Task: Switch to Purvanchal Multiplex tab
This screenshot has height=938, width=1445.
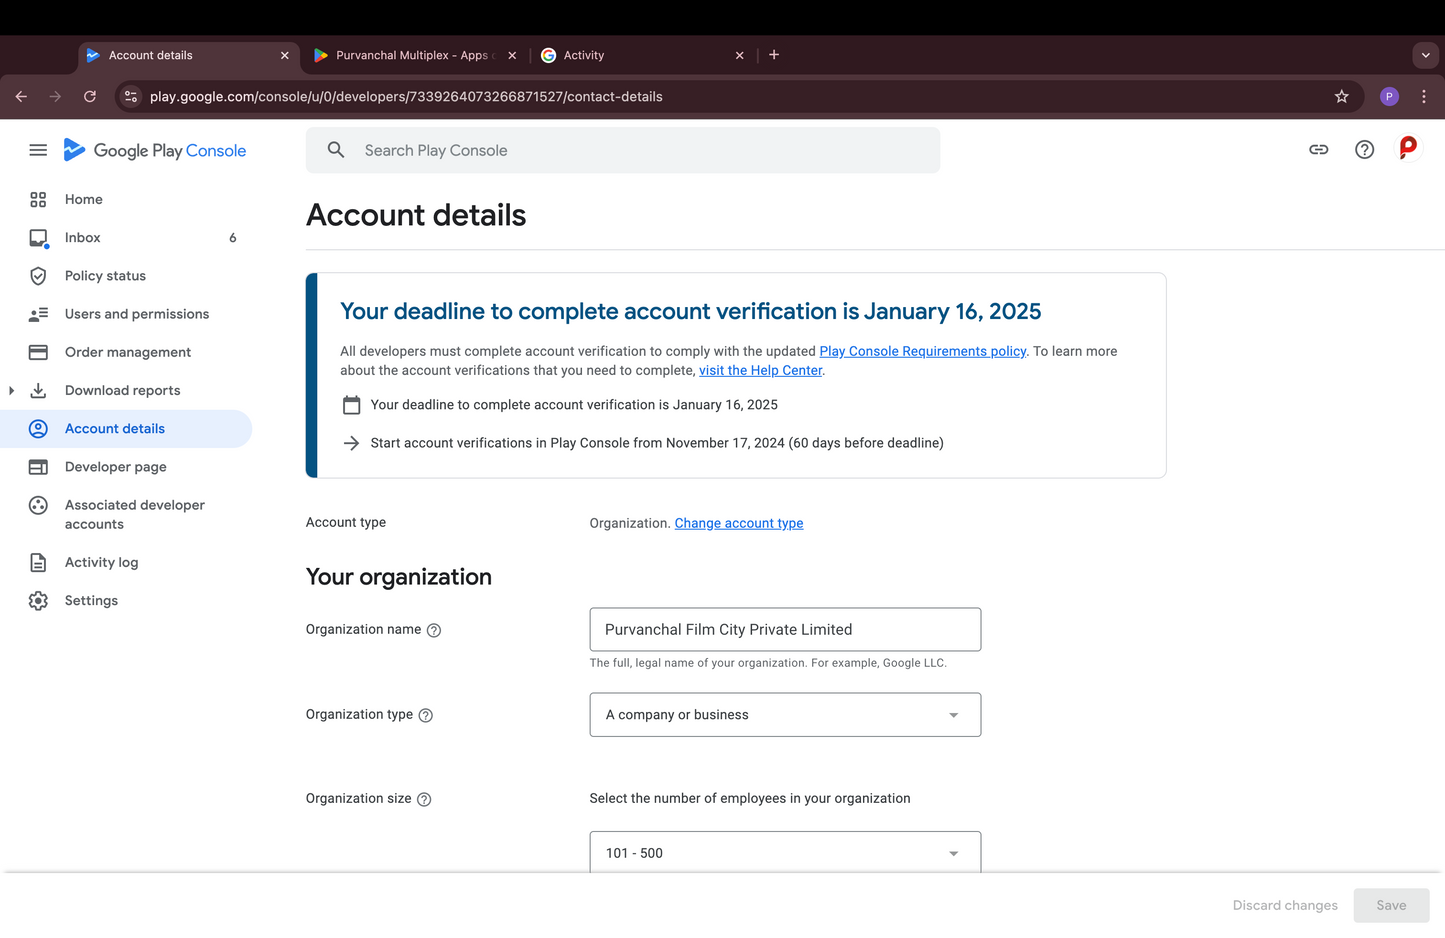Action: [x=412, y=55]
